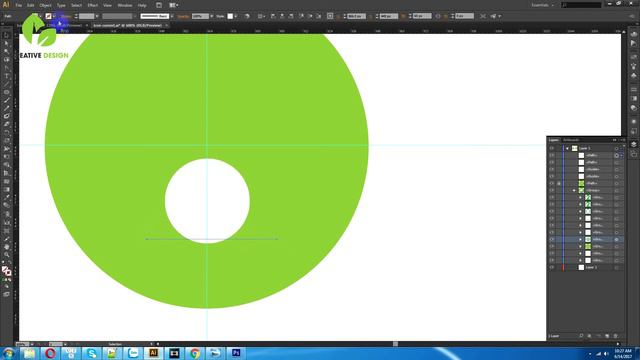Expand the highlighted sublayer's triangle
640x360 pixels.
580,240
